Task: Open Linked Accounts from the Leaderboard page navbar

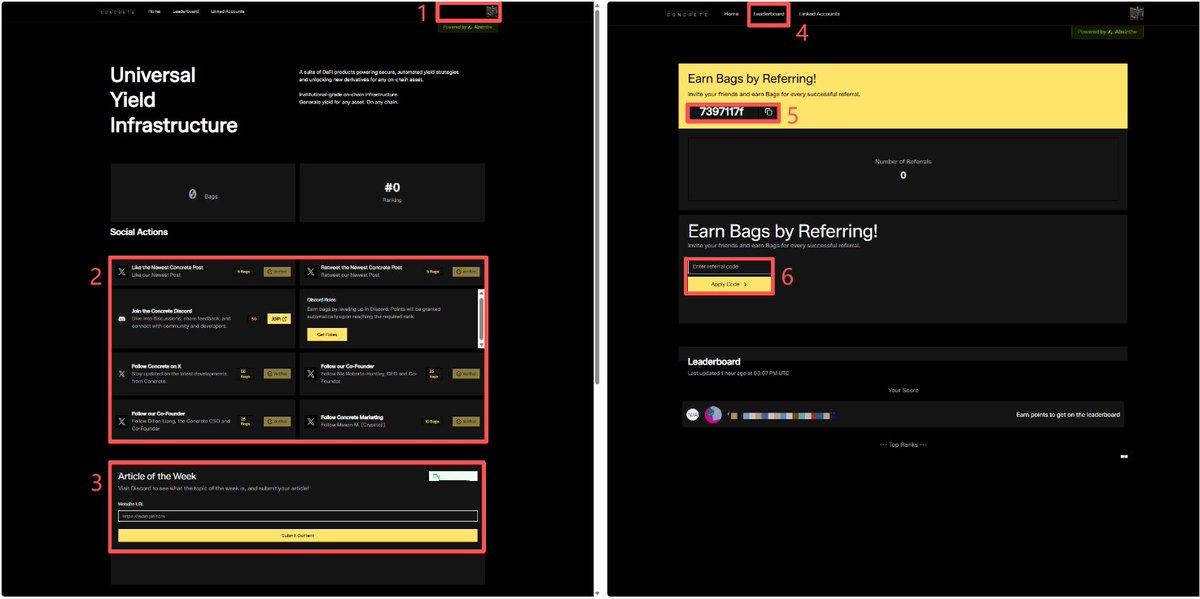Action: point(819,14)
